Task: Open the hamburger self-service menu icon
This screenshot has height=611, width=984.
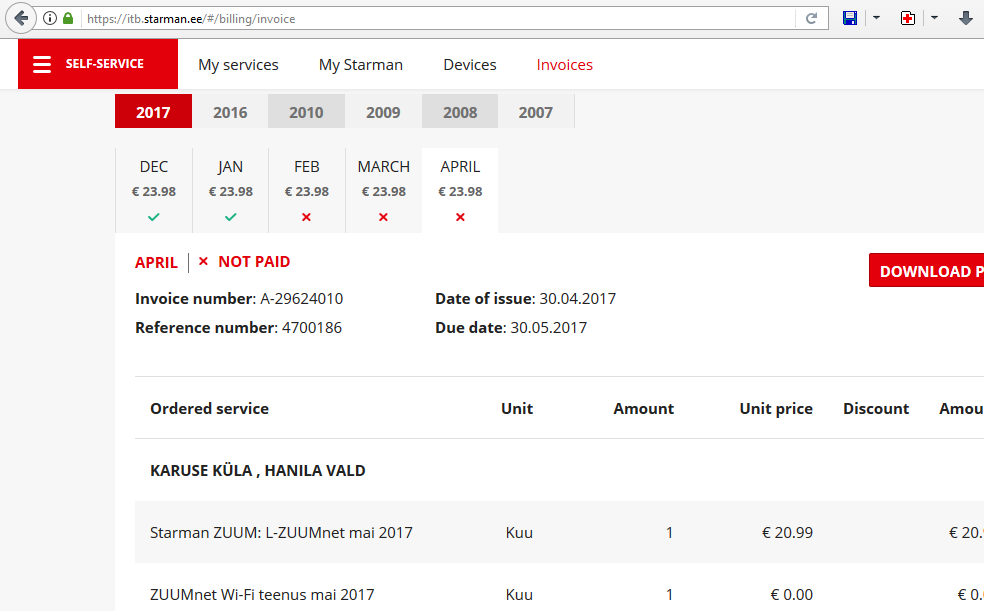Action: pos(41,64)
